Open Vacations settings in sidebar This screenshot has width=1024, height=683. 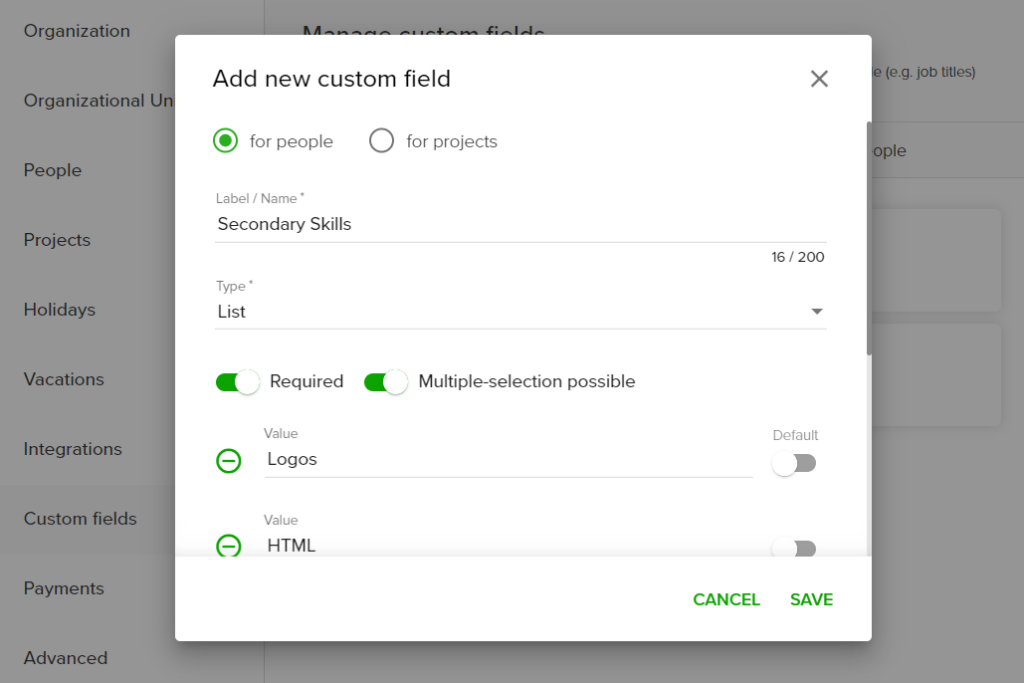click(x=64, y=379)
